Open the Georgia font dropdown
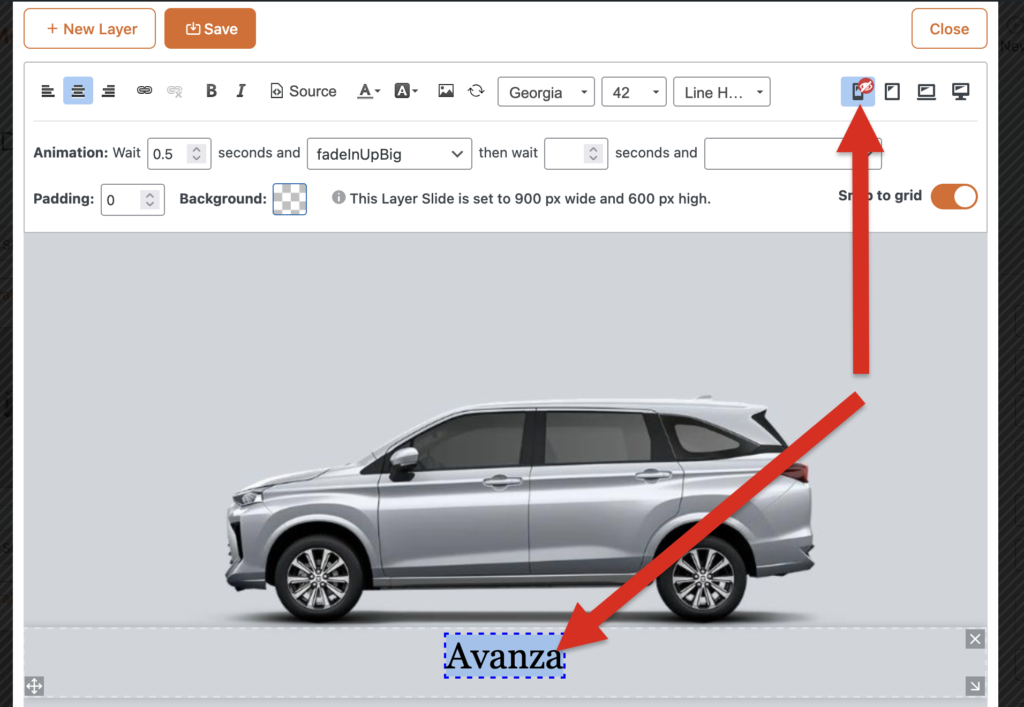The width and height of the screenshot is (1024, 707). (546, 92)
